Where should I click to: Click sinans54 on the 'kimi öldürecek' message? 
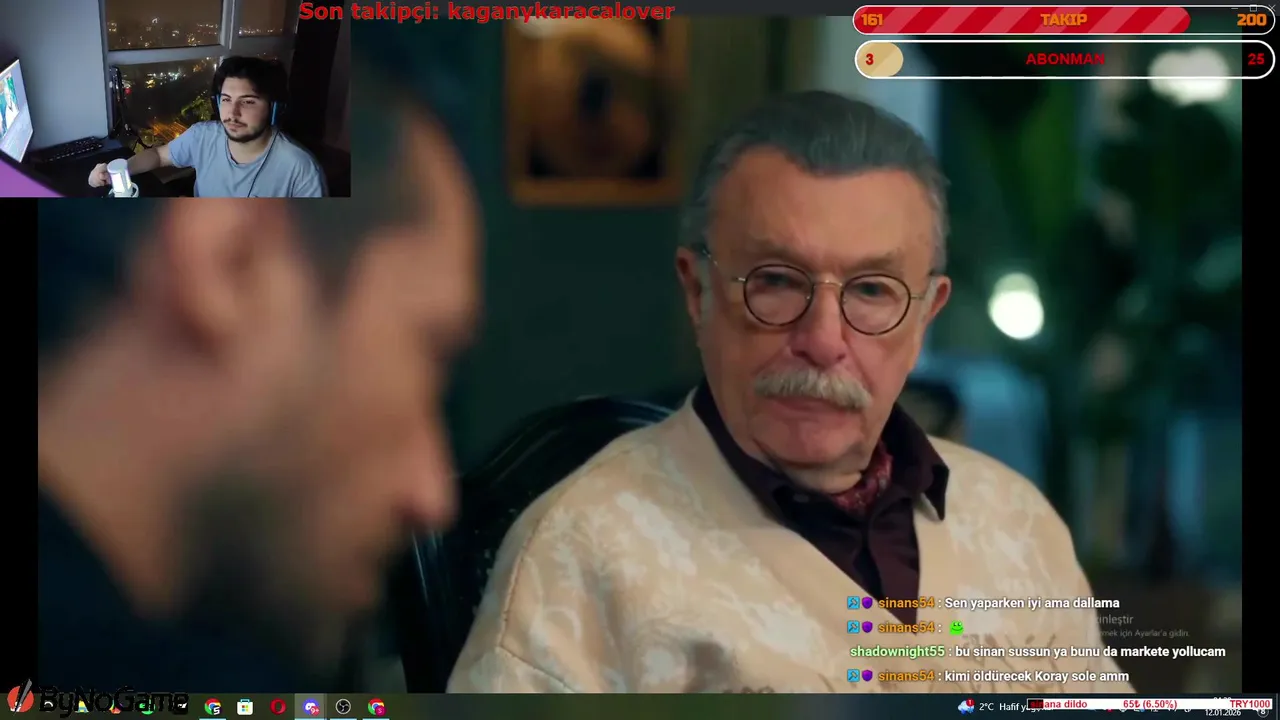906,676
